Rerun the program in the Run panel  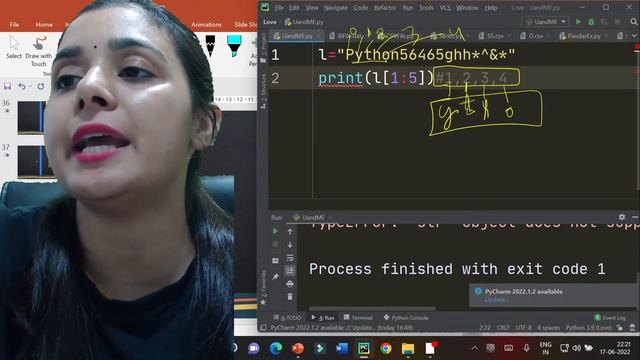point(275,231)
